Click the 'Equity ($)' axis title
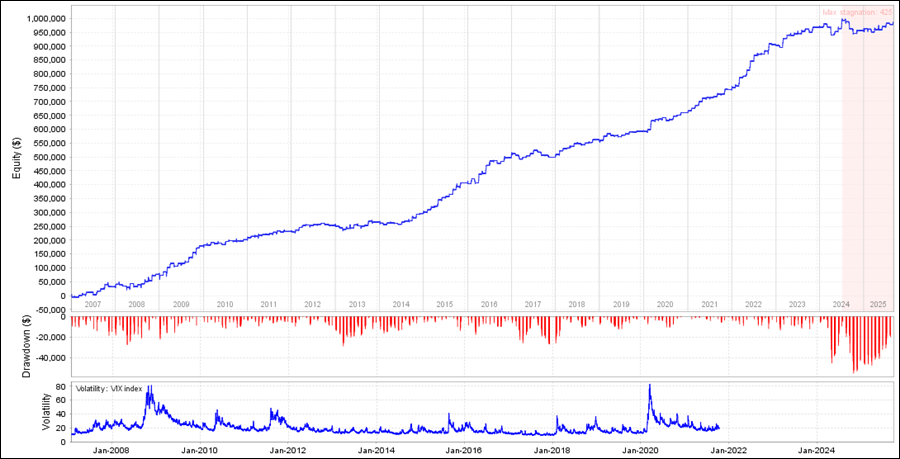 tap(16, 158)
